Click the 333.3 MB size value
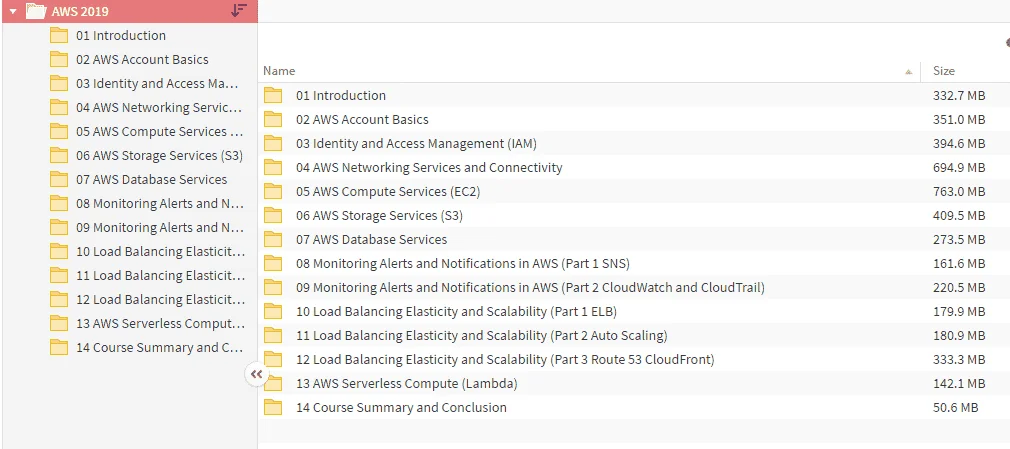Image resolution: width=1010 pixels, height=449 pixels. point(959,359)
